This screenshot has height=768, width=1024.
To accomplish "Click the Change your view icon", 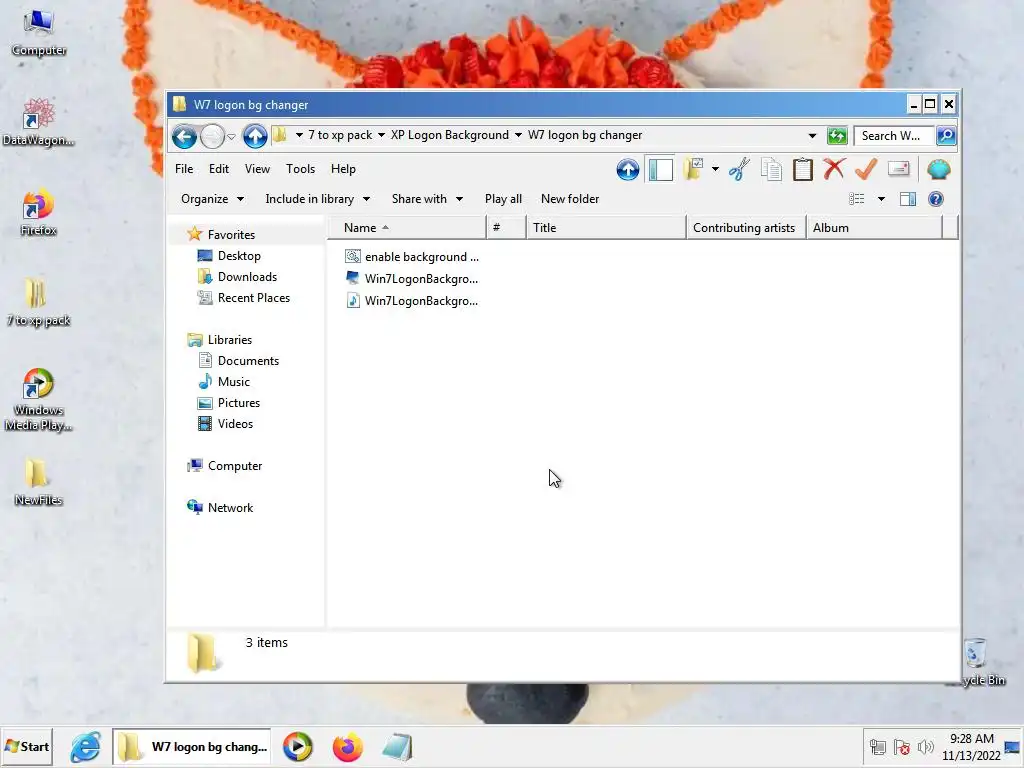I will 857,199.
